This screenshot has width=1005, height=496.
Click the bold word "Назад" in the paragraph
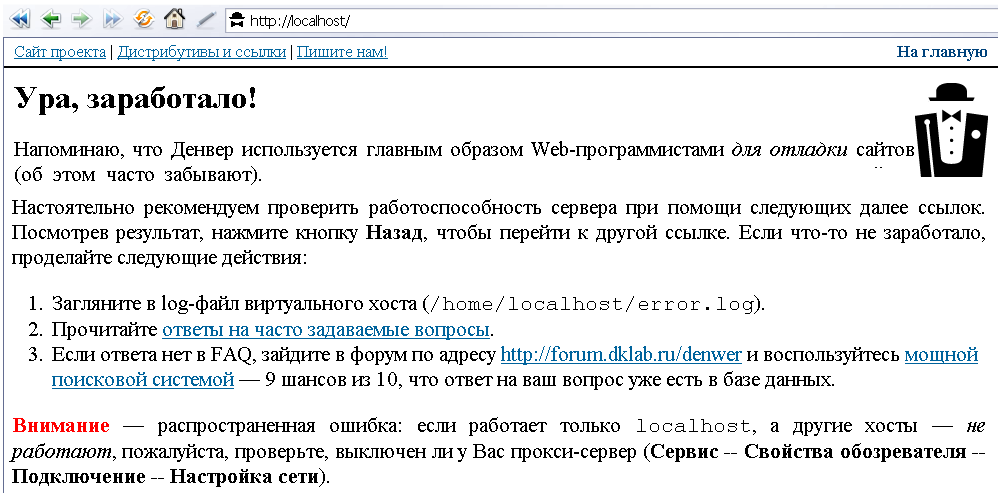(394, 233)
